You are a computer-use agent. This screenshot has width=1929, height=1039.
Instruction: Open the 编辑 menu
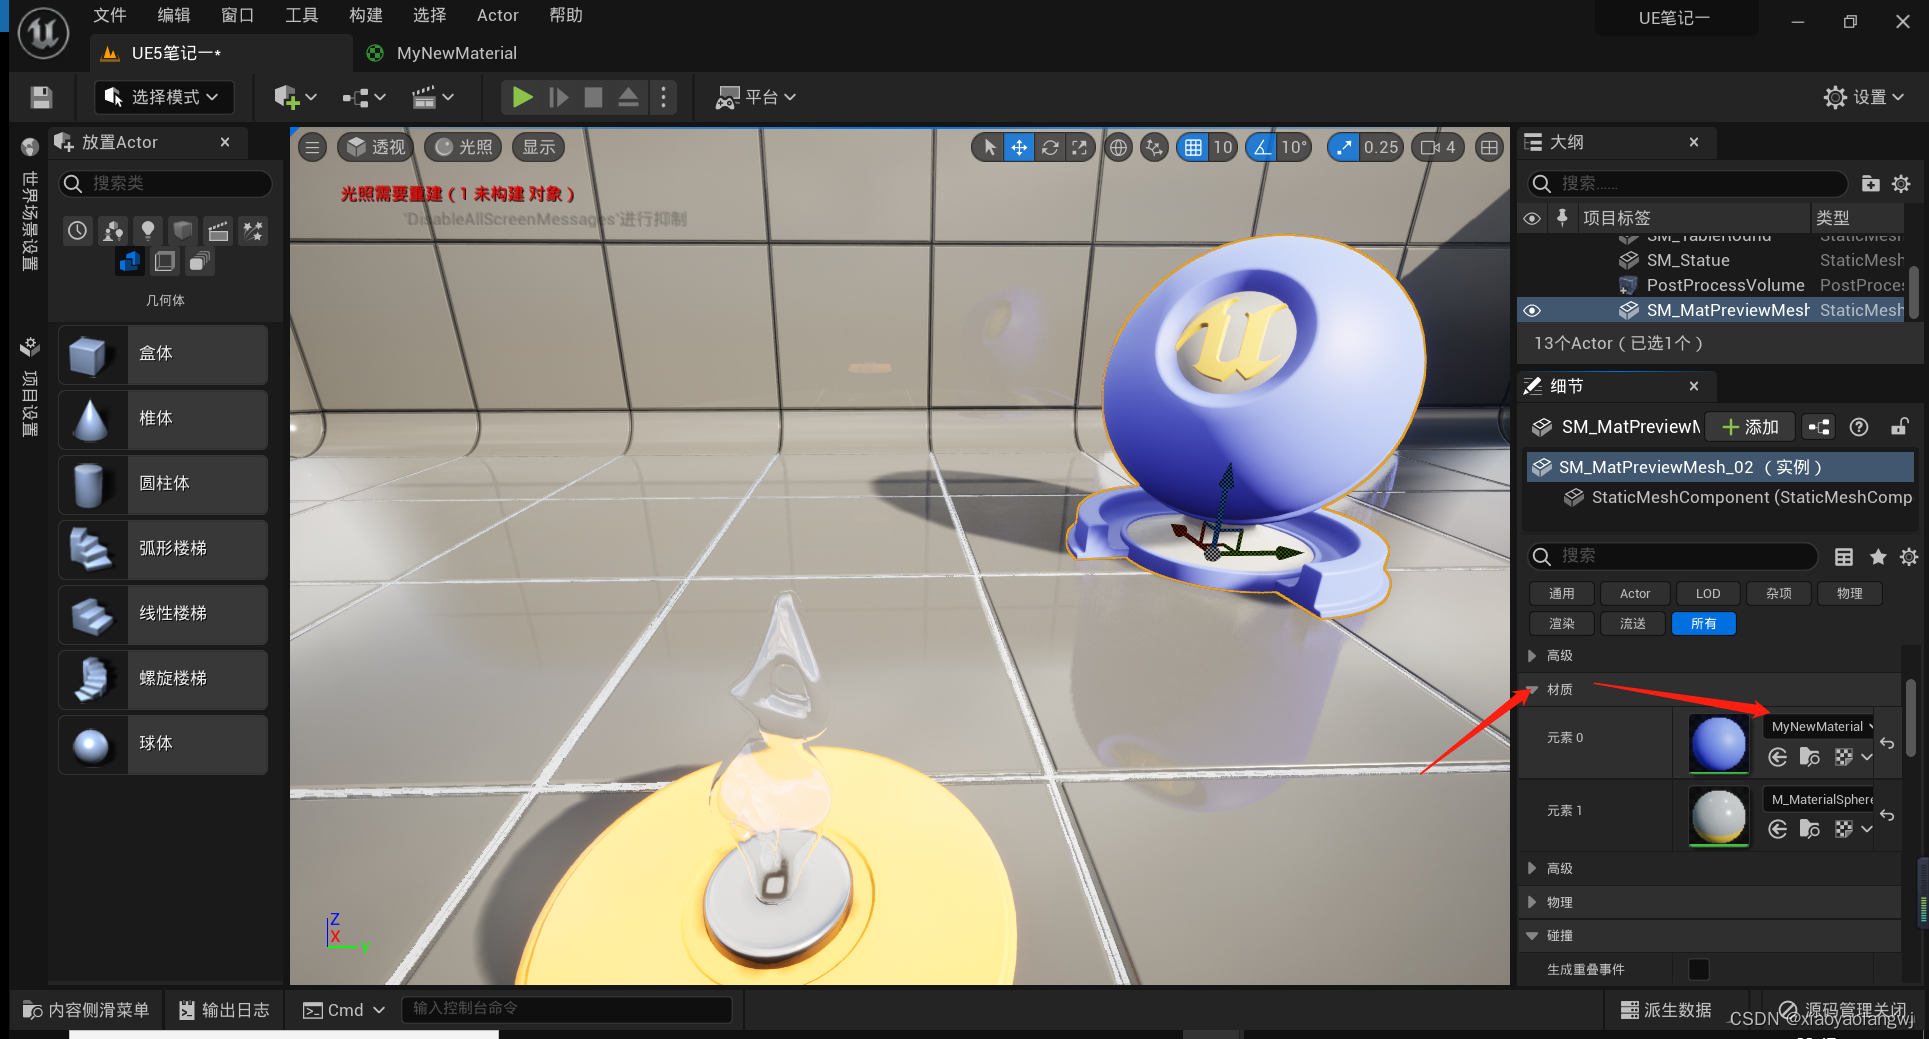pyautogui.click(x=174, y=15)
